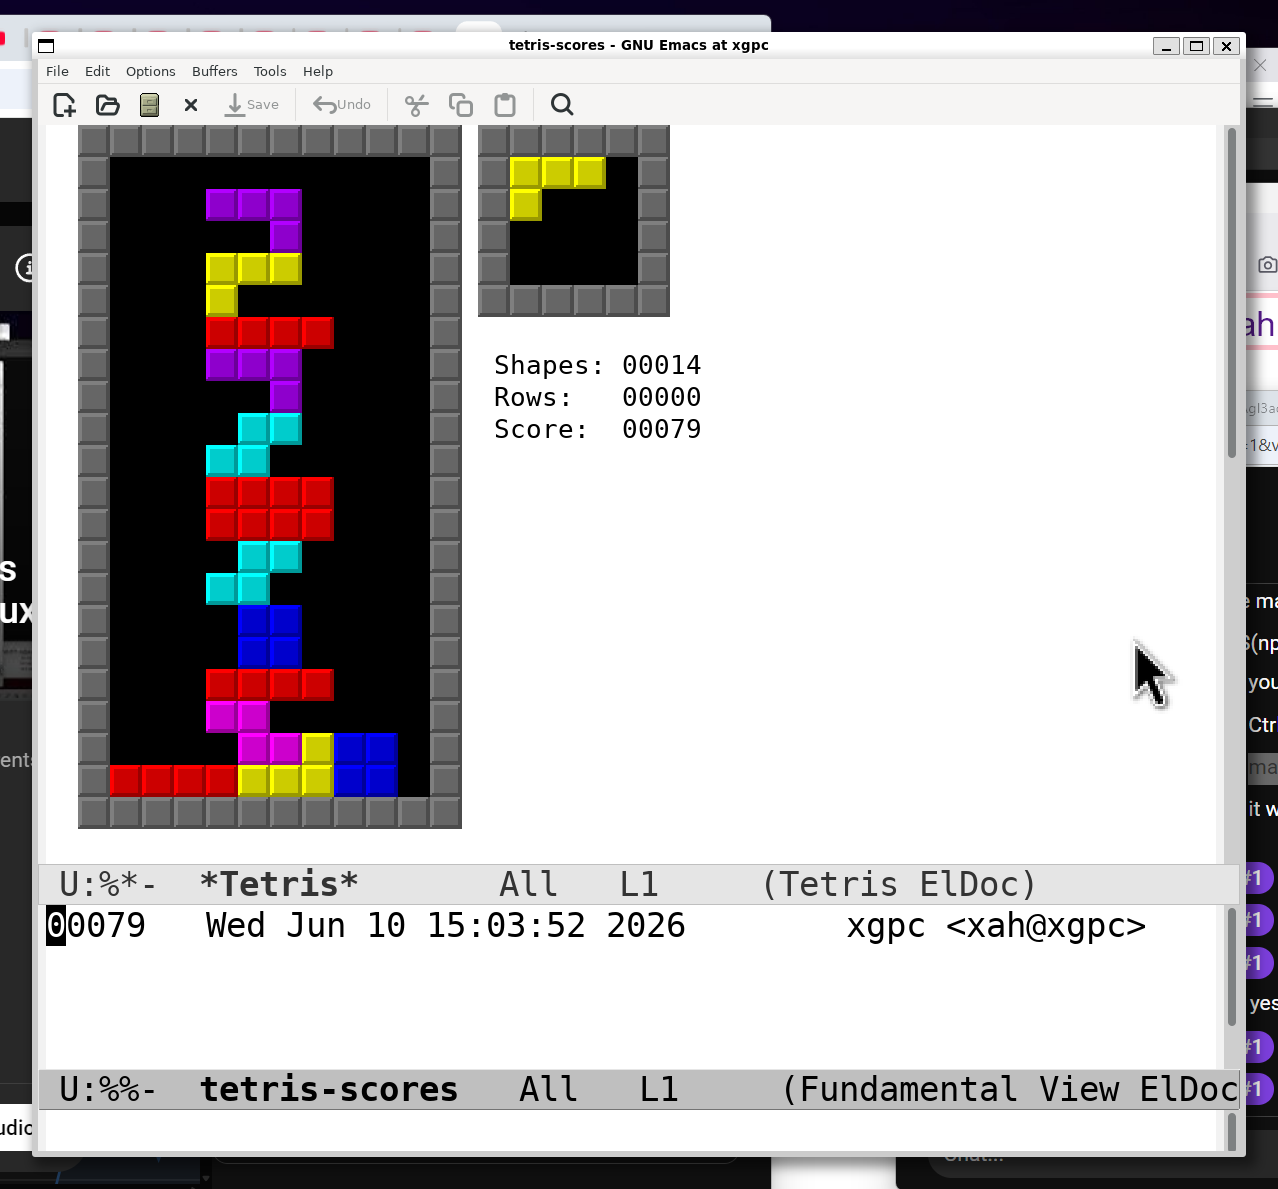Viewport: 1278px width, 1189px height.
Task: Close the Emacs window
Action: (x=1226, y=46)
